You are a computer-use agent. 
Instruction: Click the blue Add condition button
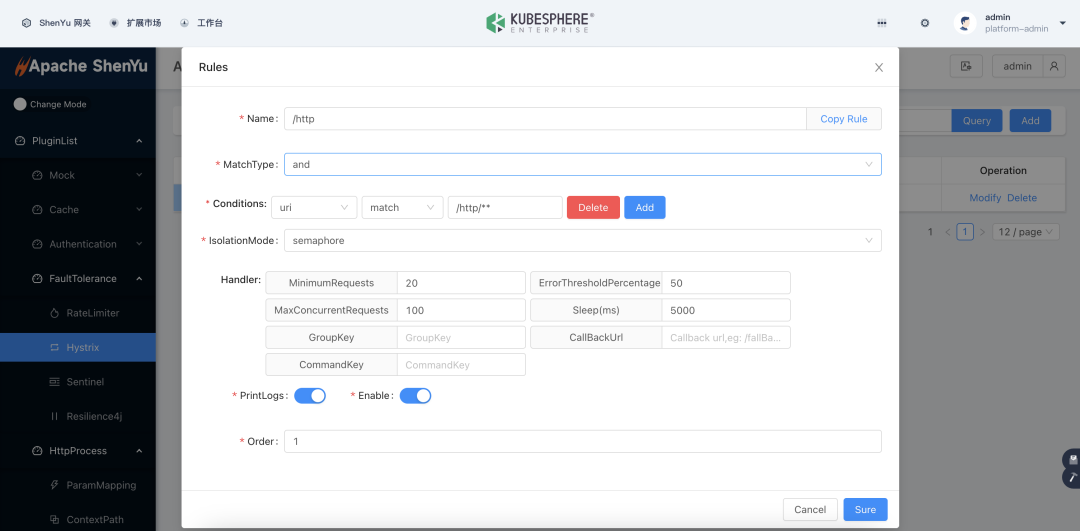pos(645,207)
